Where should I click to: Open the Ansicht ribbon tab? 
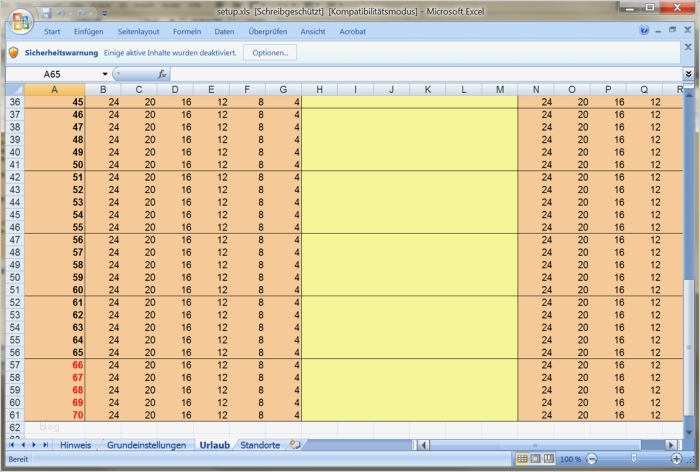(x=313, y=32)
